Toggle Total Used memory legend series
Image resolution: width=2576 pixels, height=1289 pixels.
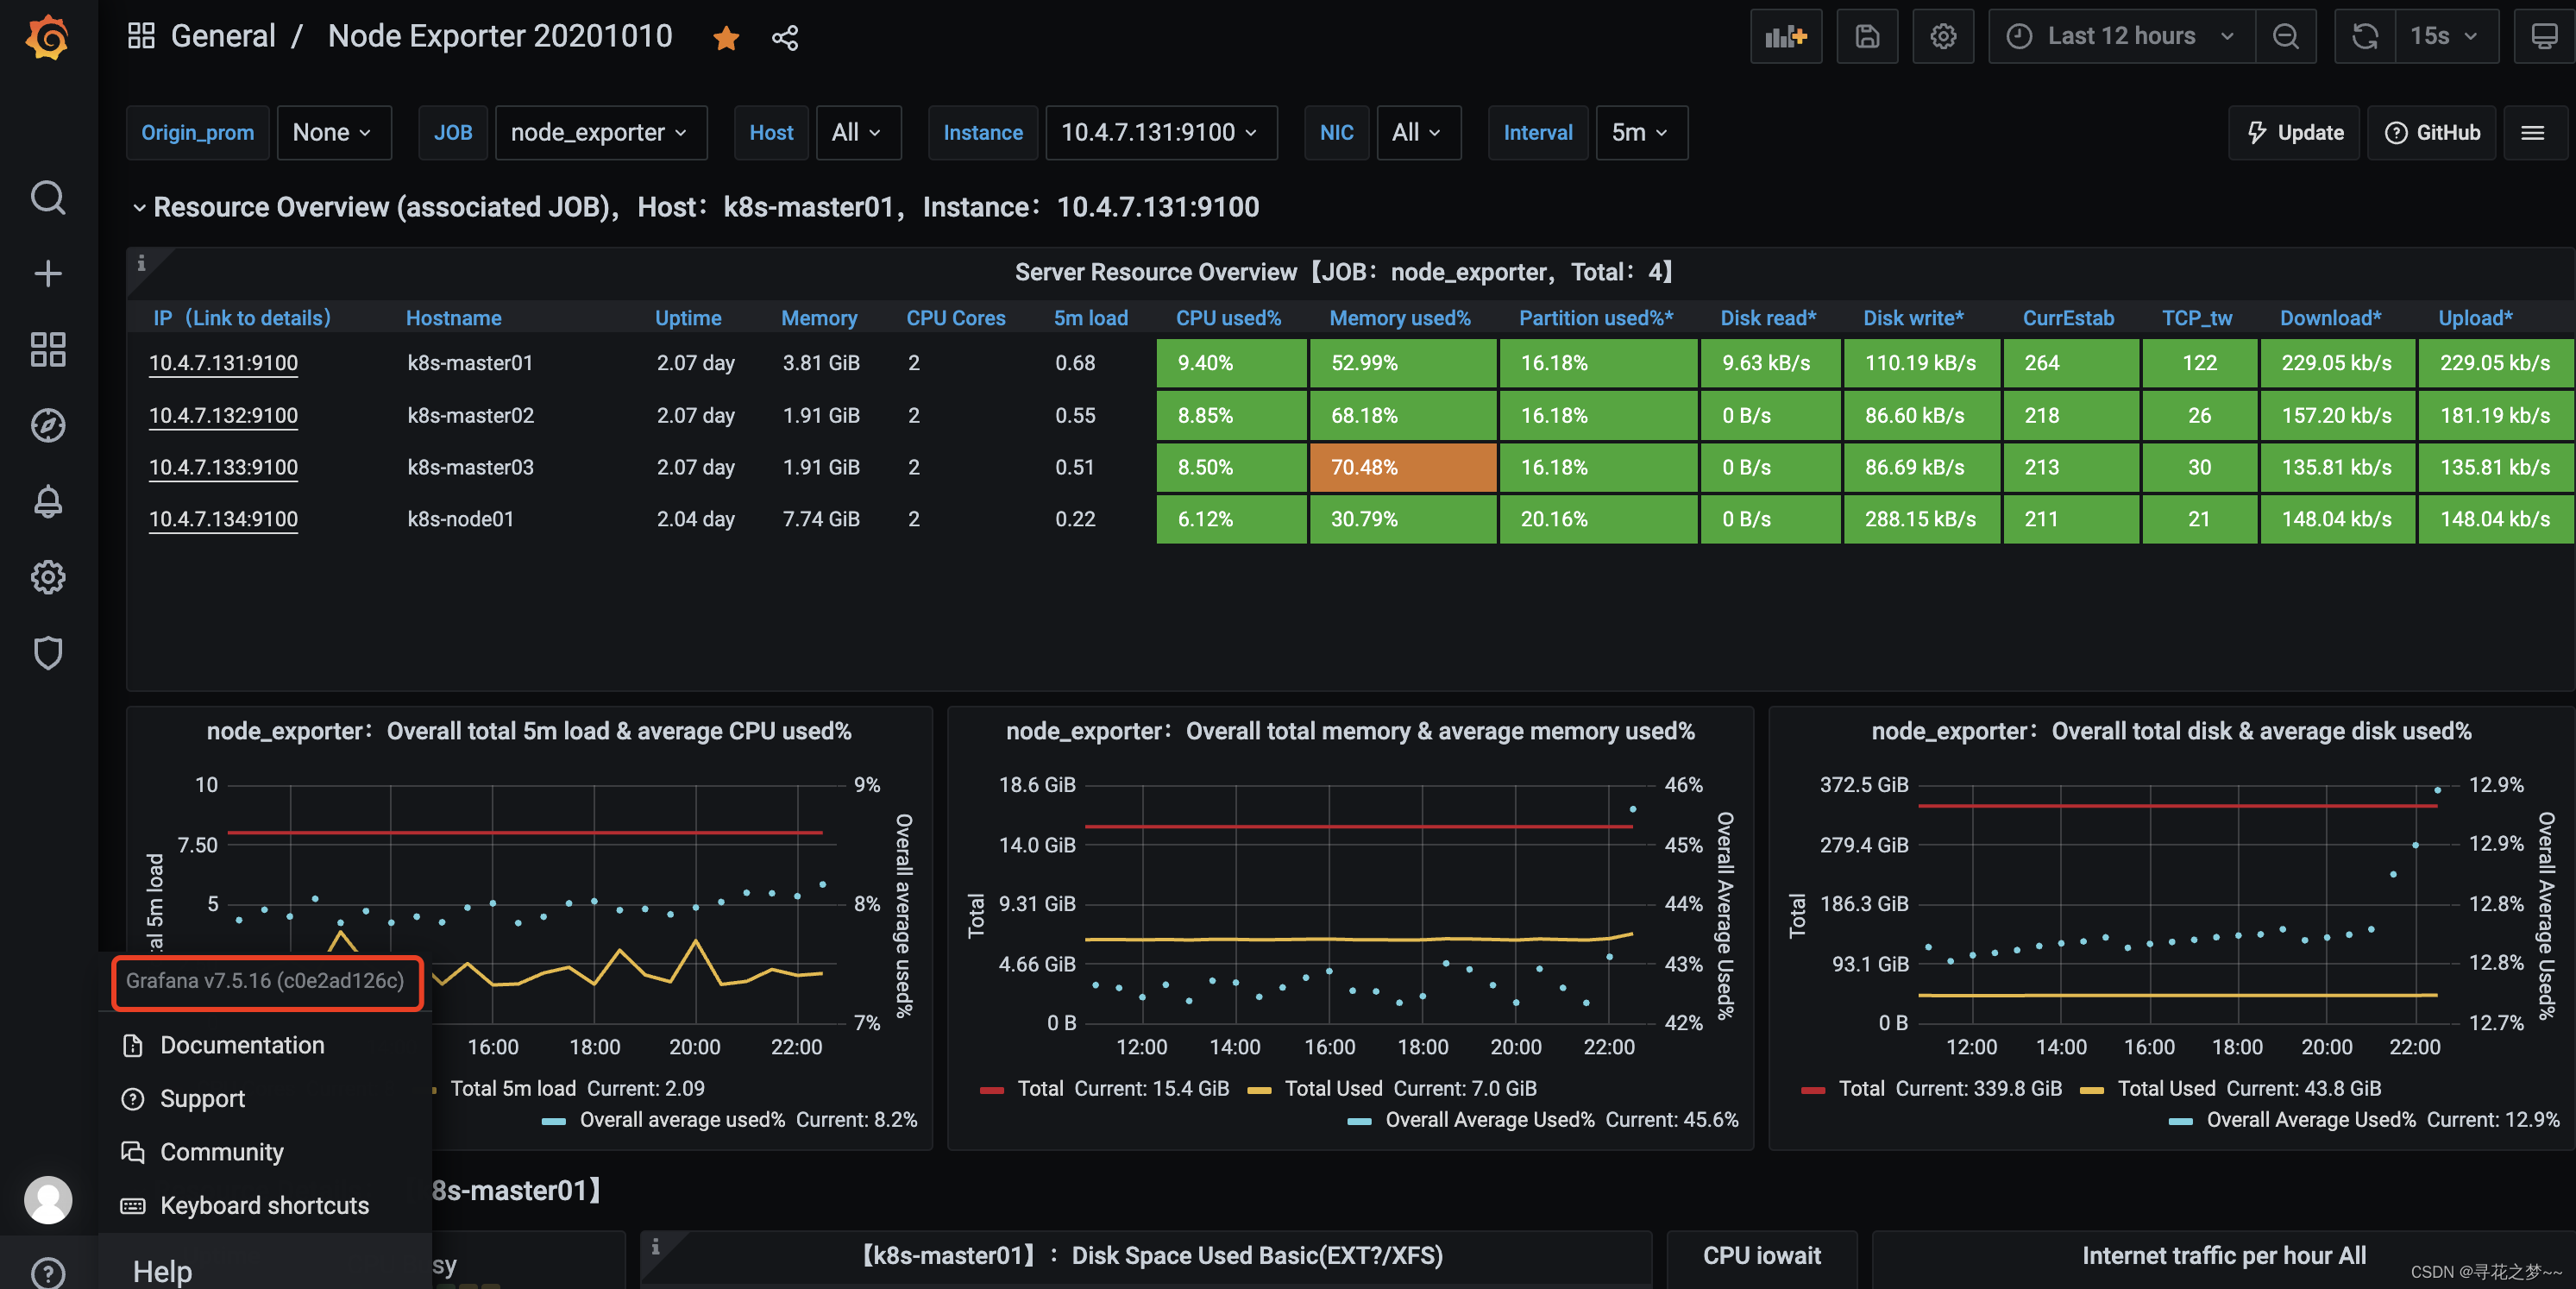point(1332,1088)
